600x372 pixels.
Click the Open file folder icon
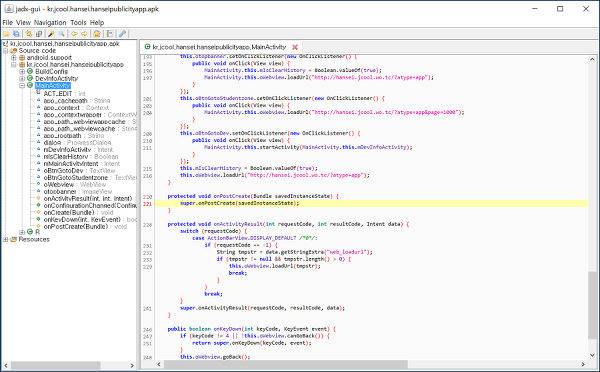click(6, 34)
